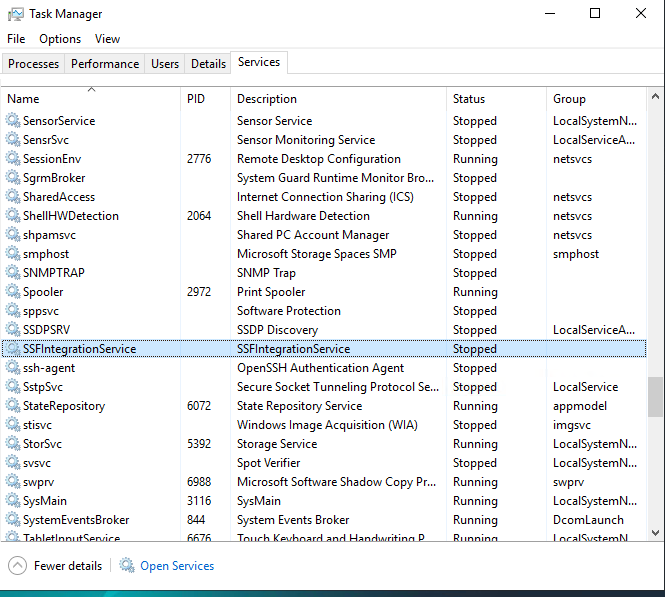Click the Open Services link
The width and height of the screenshot is (665, 597).
(x=177, y=566)
